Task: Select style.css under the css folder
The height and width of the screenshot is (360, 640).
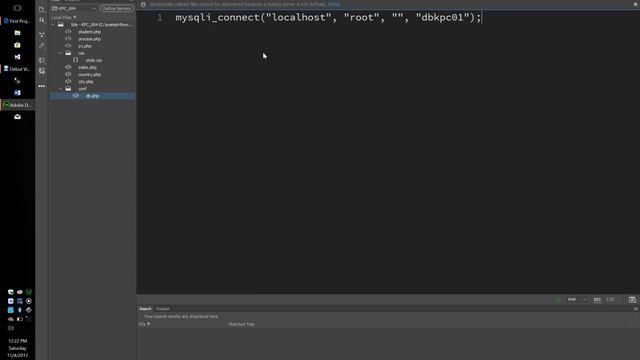Action: click(94, 60)
